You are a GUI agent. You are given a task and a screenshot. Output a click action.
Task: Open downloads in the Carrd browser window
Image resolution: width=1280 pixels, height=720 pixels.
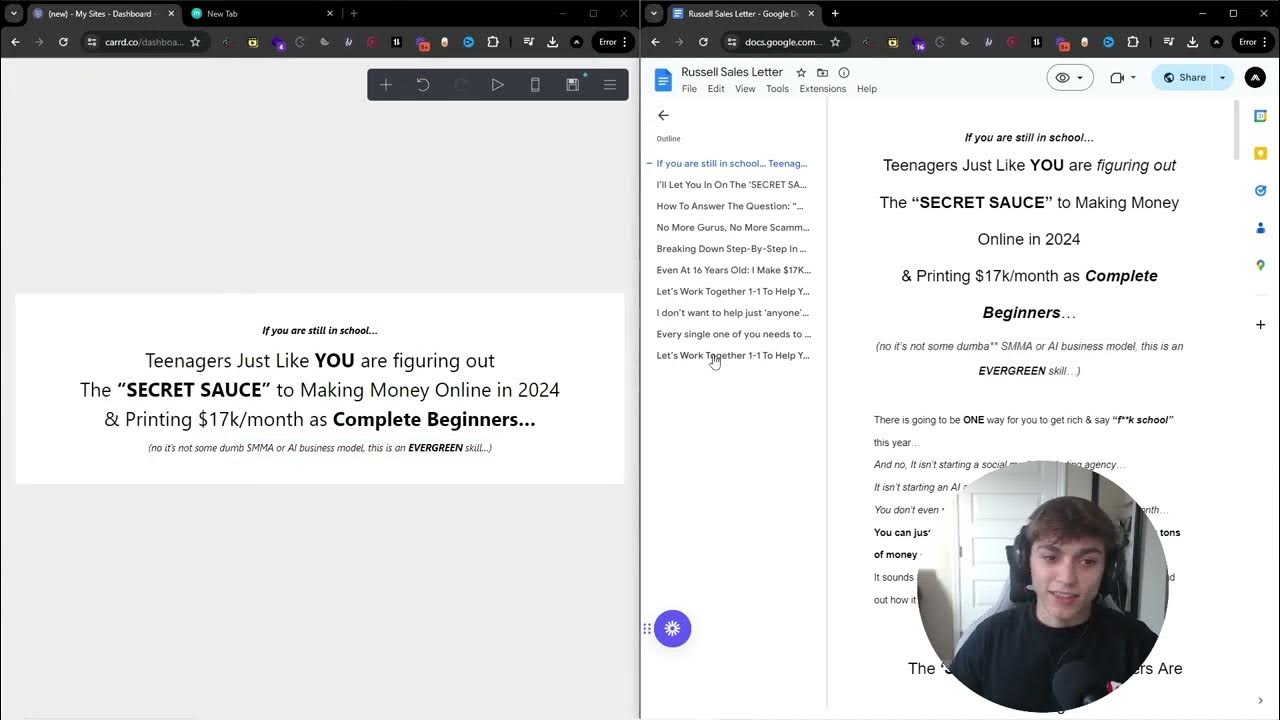(552, 42)
